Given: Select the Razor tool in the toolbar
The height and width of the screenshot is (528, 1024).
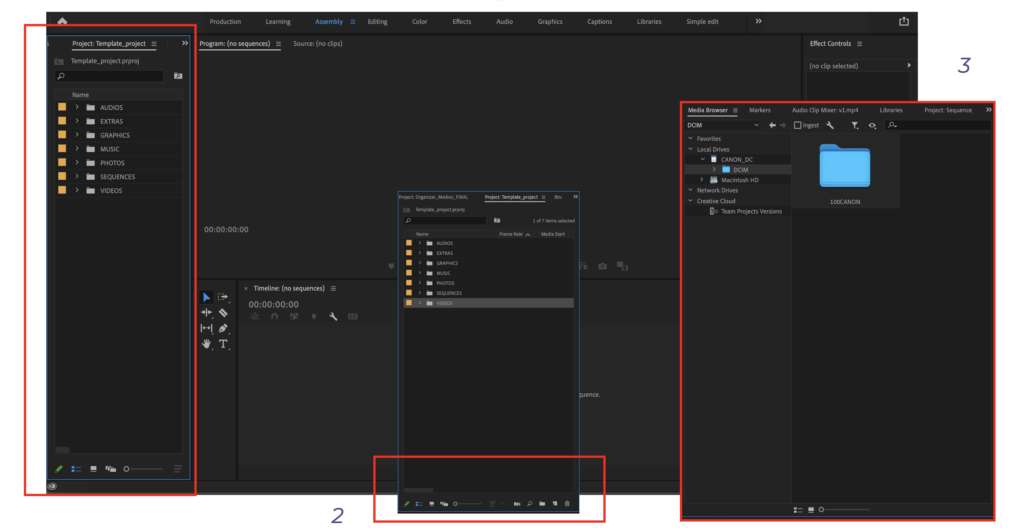Looking at the screenshot, I should [223, 313].
